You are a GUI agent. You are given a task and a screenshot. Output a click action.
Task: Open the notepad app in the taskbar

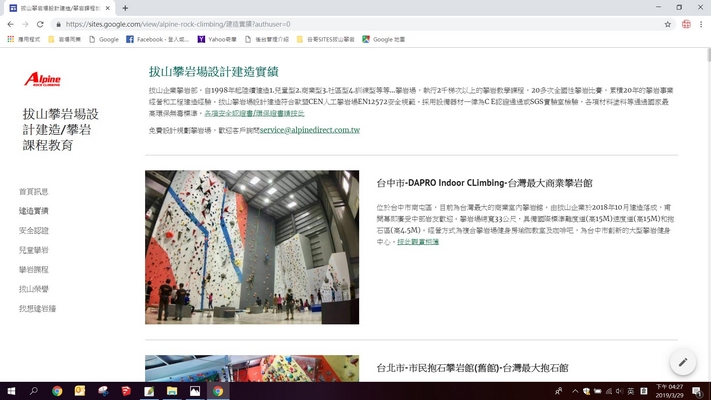pos(149,391)
